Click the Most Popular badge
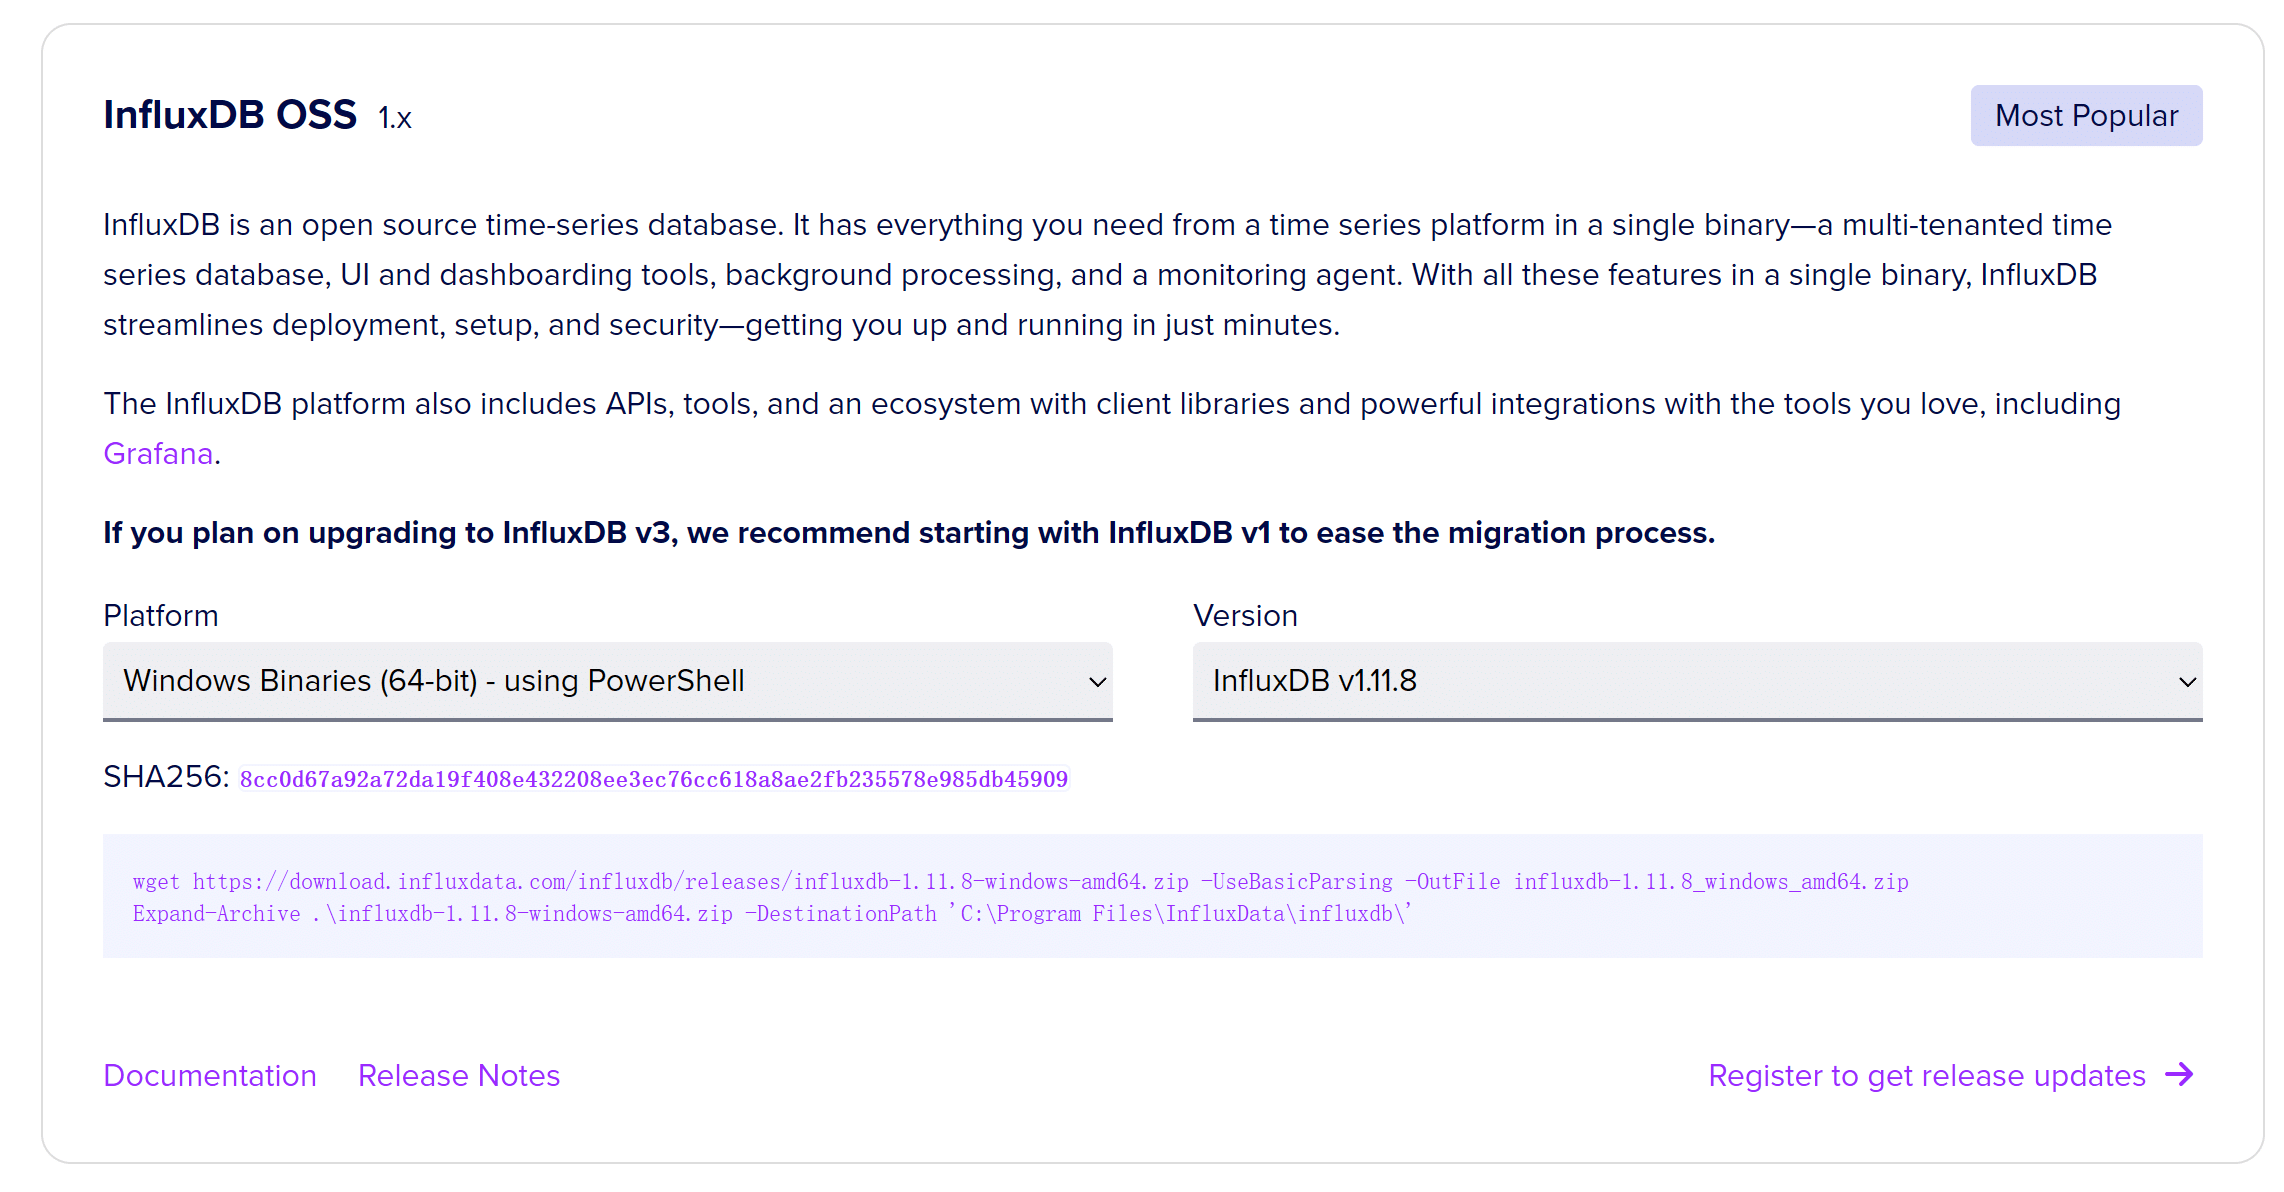This screenshot has width=2284, height=1192. [x=2086, y=116]
